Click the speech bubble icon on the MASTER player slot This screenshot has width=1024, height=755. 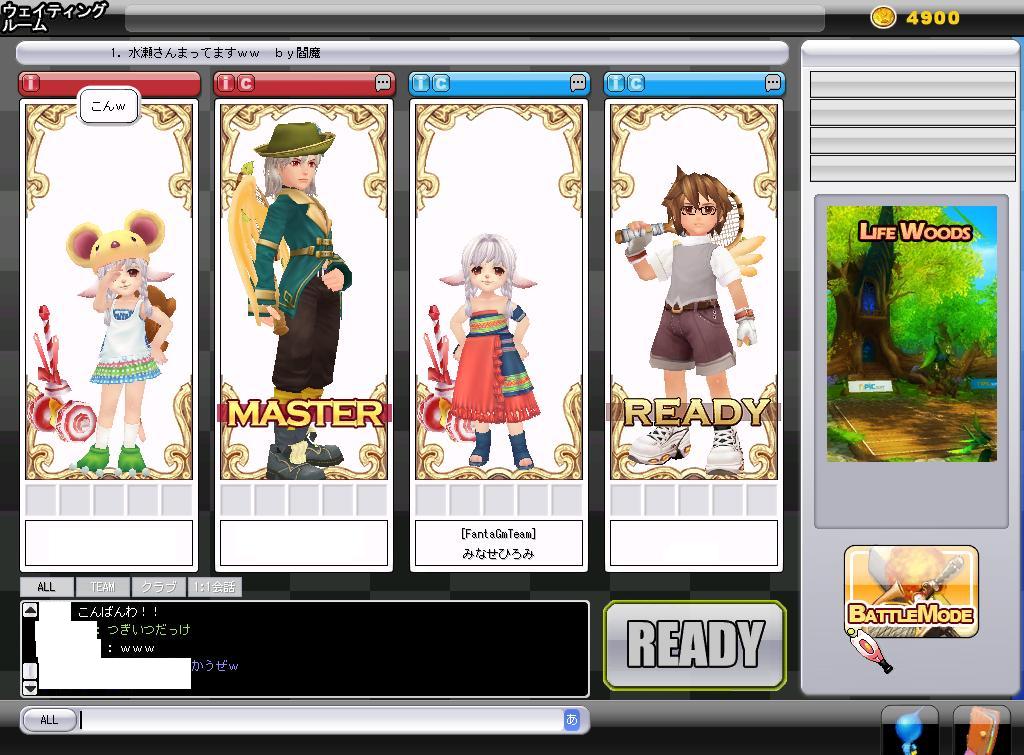(x=383, y=83)
